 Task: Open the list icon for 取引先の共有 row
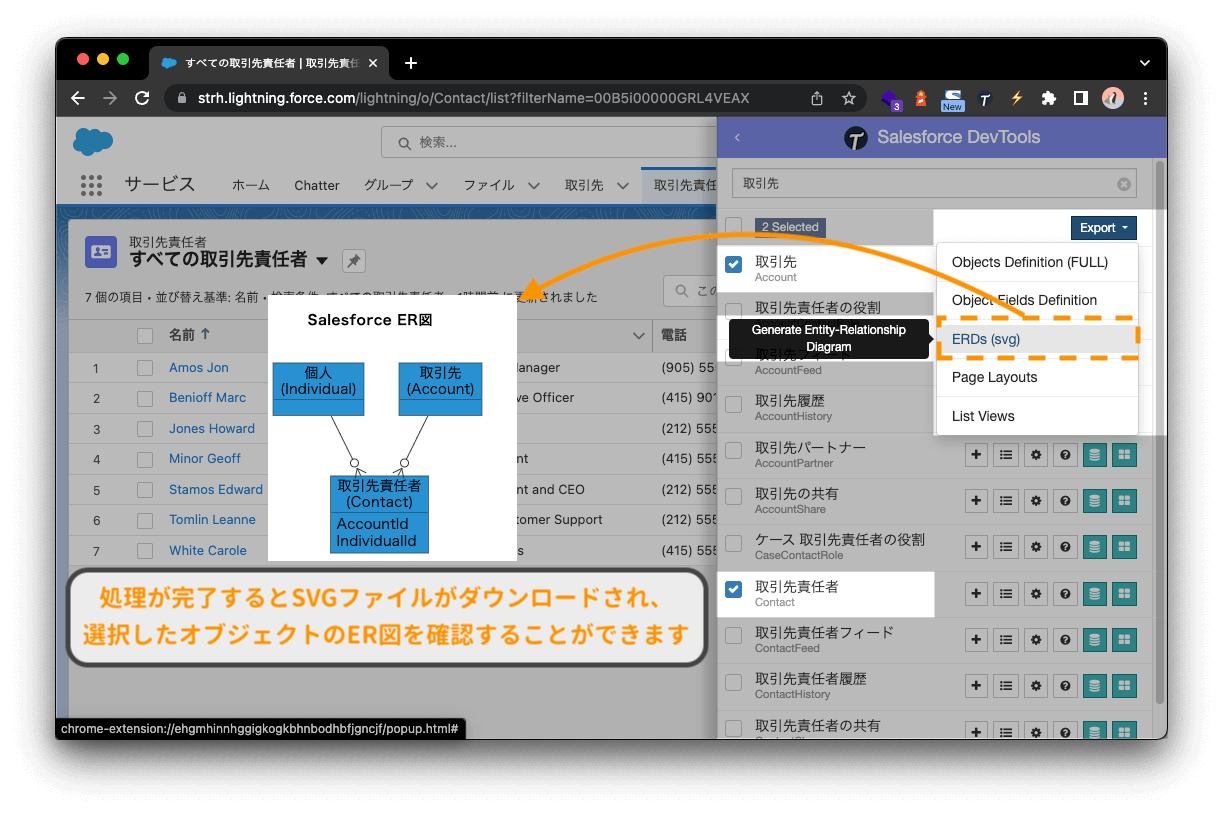pos(1005,501)
